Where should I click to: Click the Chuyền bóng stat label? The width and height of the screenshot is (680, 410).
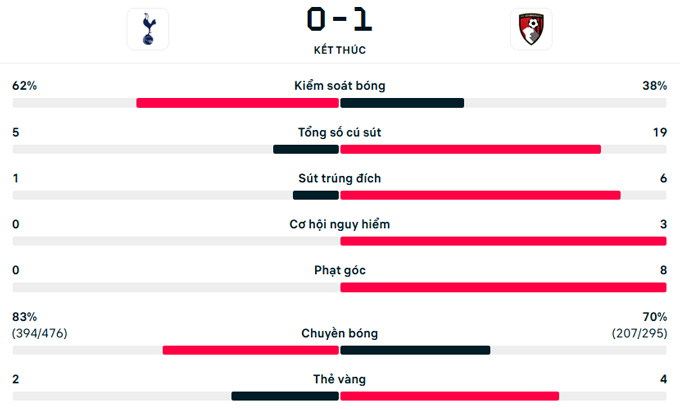(x=340, y=333)
